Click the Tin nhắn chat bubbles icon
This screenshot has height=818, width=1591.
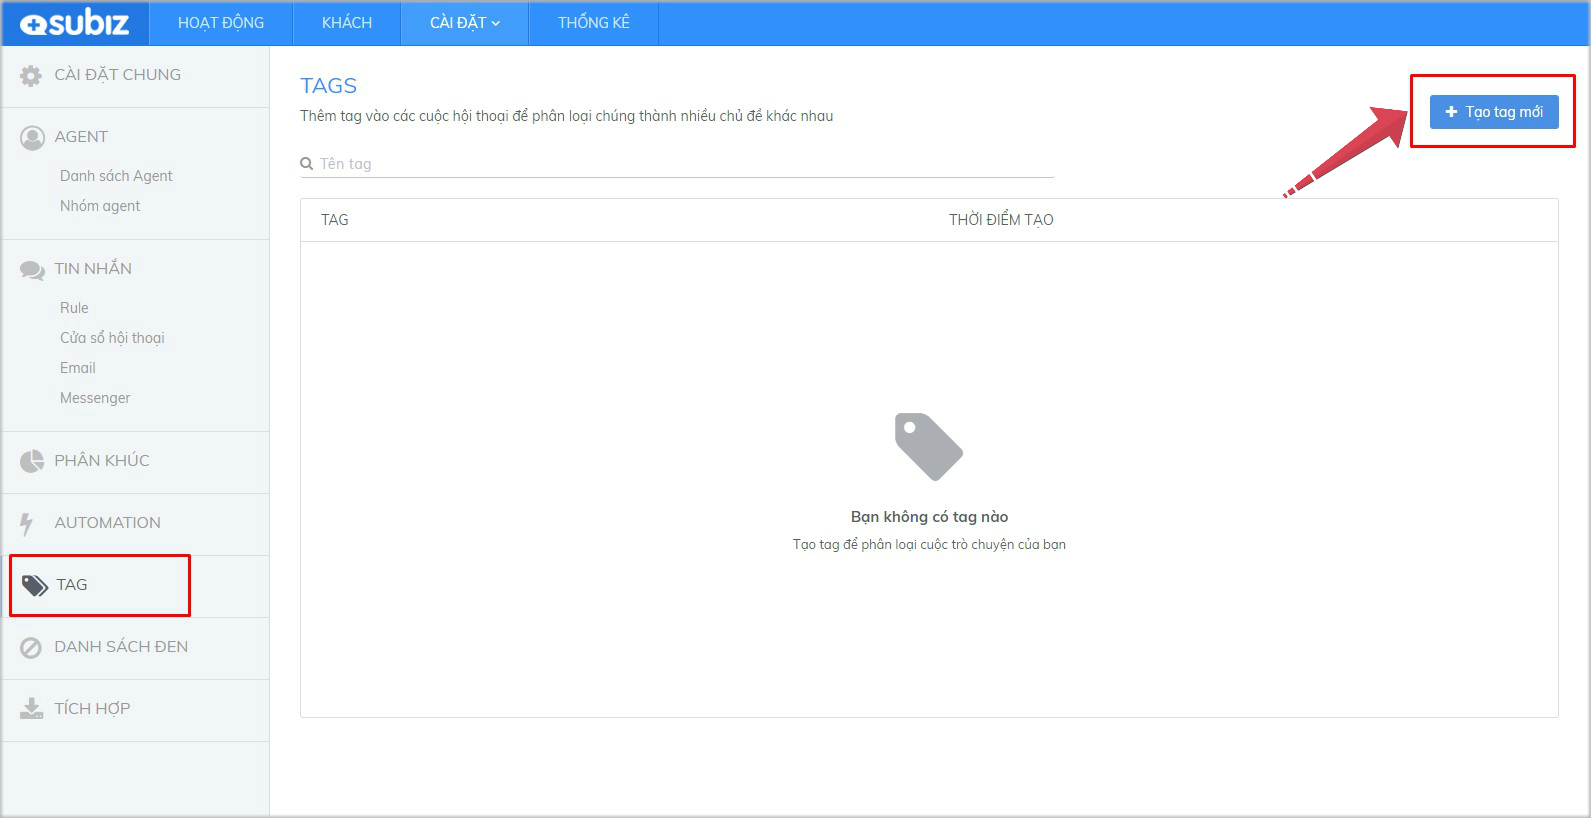coord(32,270)
